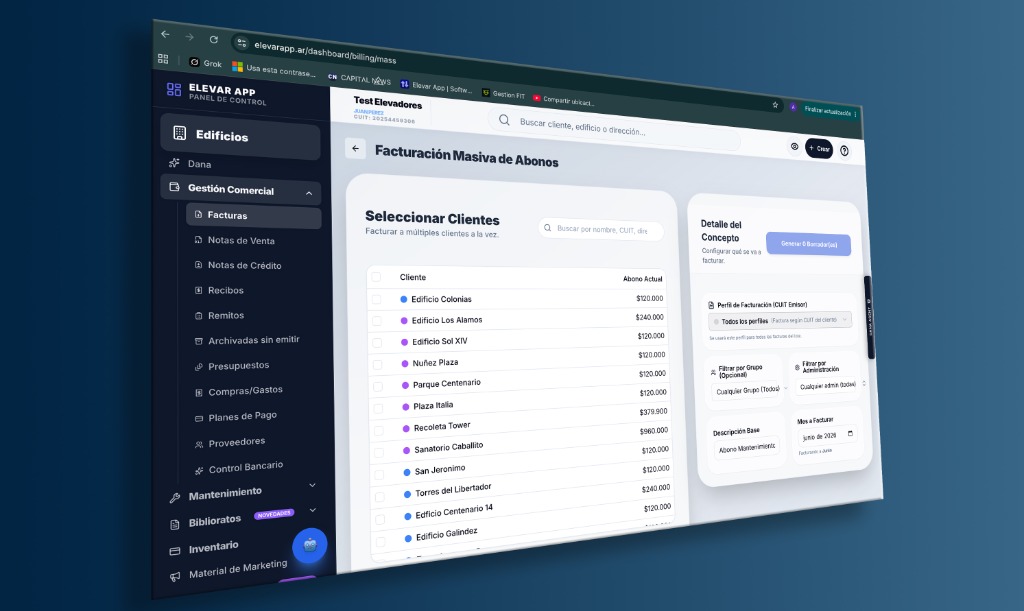1024x611 pixels.
Task: Click the calendar icon in Mes a Facturar
Action: 850,433
